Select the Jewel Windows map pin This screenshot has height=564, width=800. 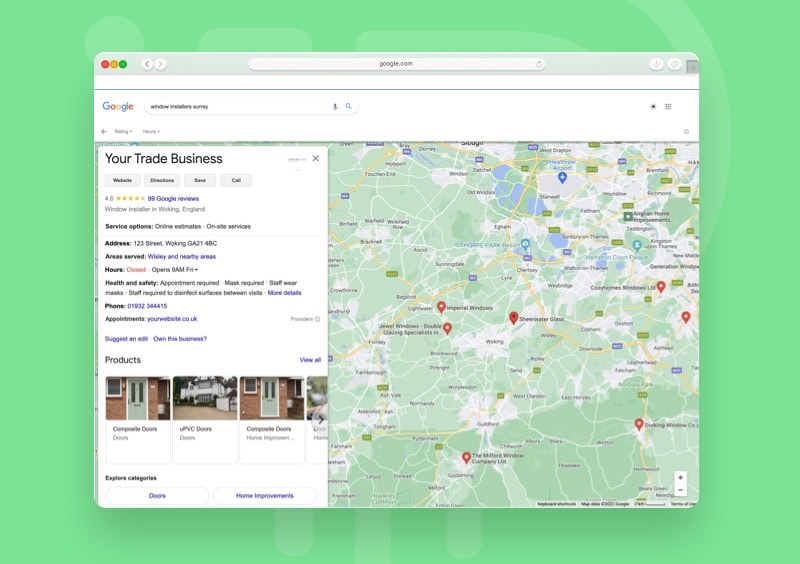click(x=447, y=328)
